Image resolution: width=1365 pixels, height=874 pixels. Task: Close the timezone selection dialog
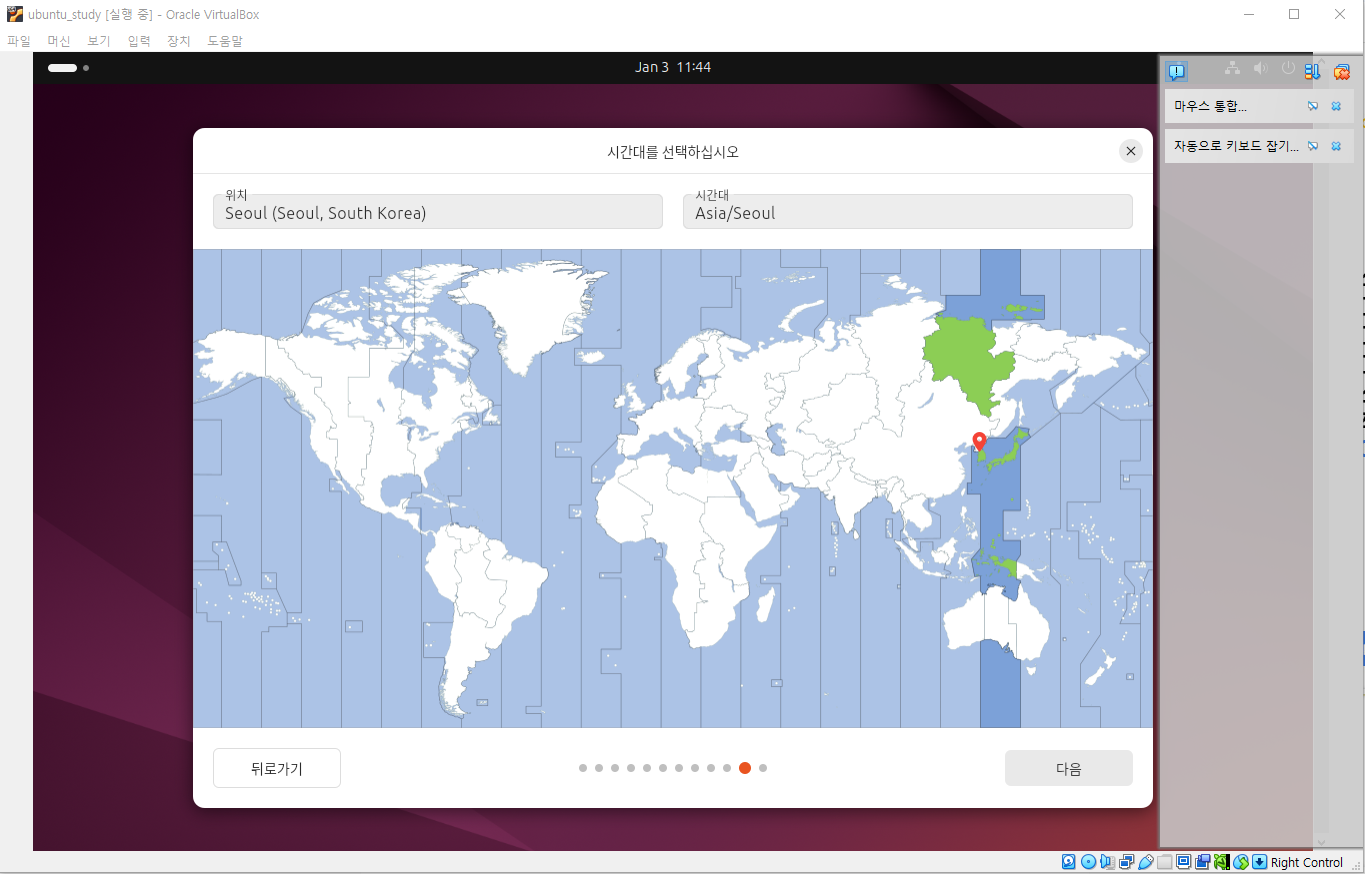1131,151
